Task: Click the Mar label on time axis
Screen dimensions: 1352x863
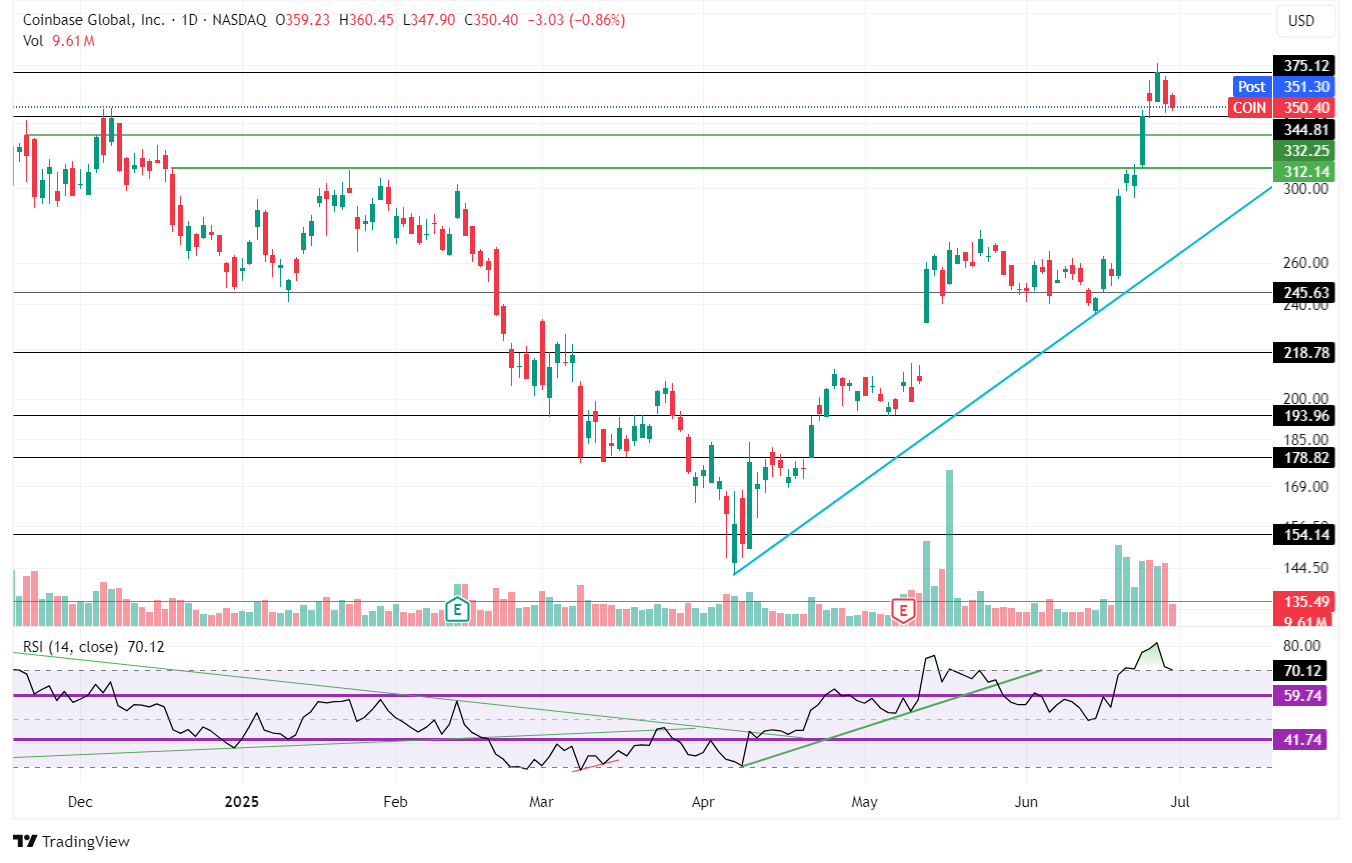Action: (x=541, y=802)
